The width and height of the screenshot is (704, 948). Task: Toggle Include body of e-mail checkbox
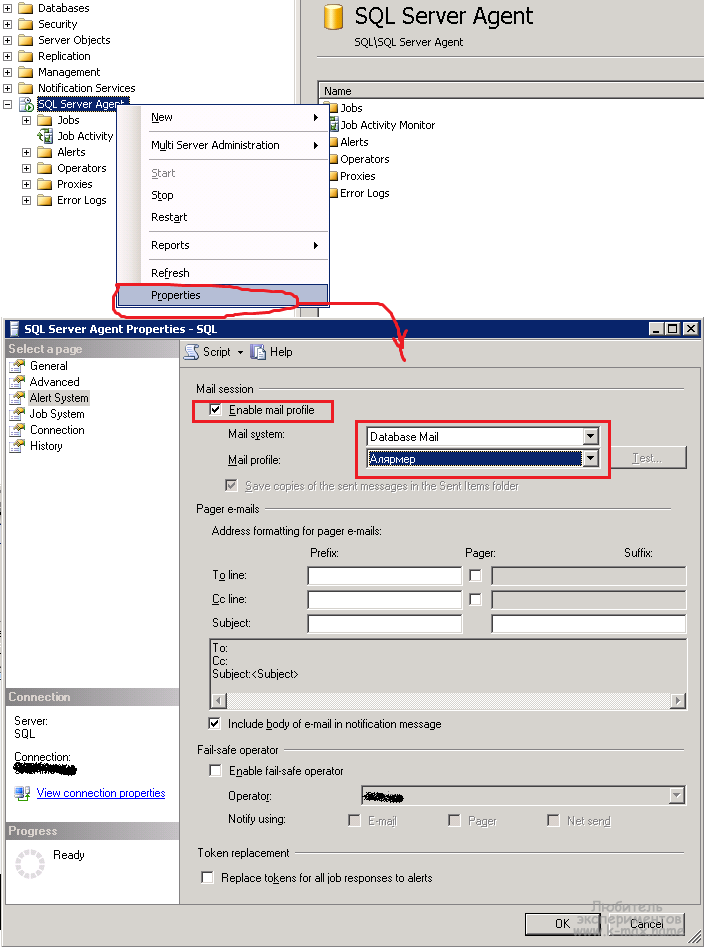click(x=214, y=723)
